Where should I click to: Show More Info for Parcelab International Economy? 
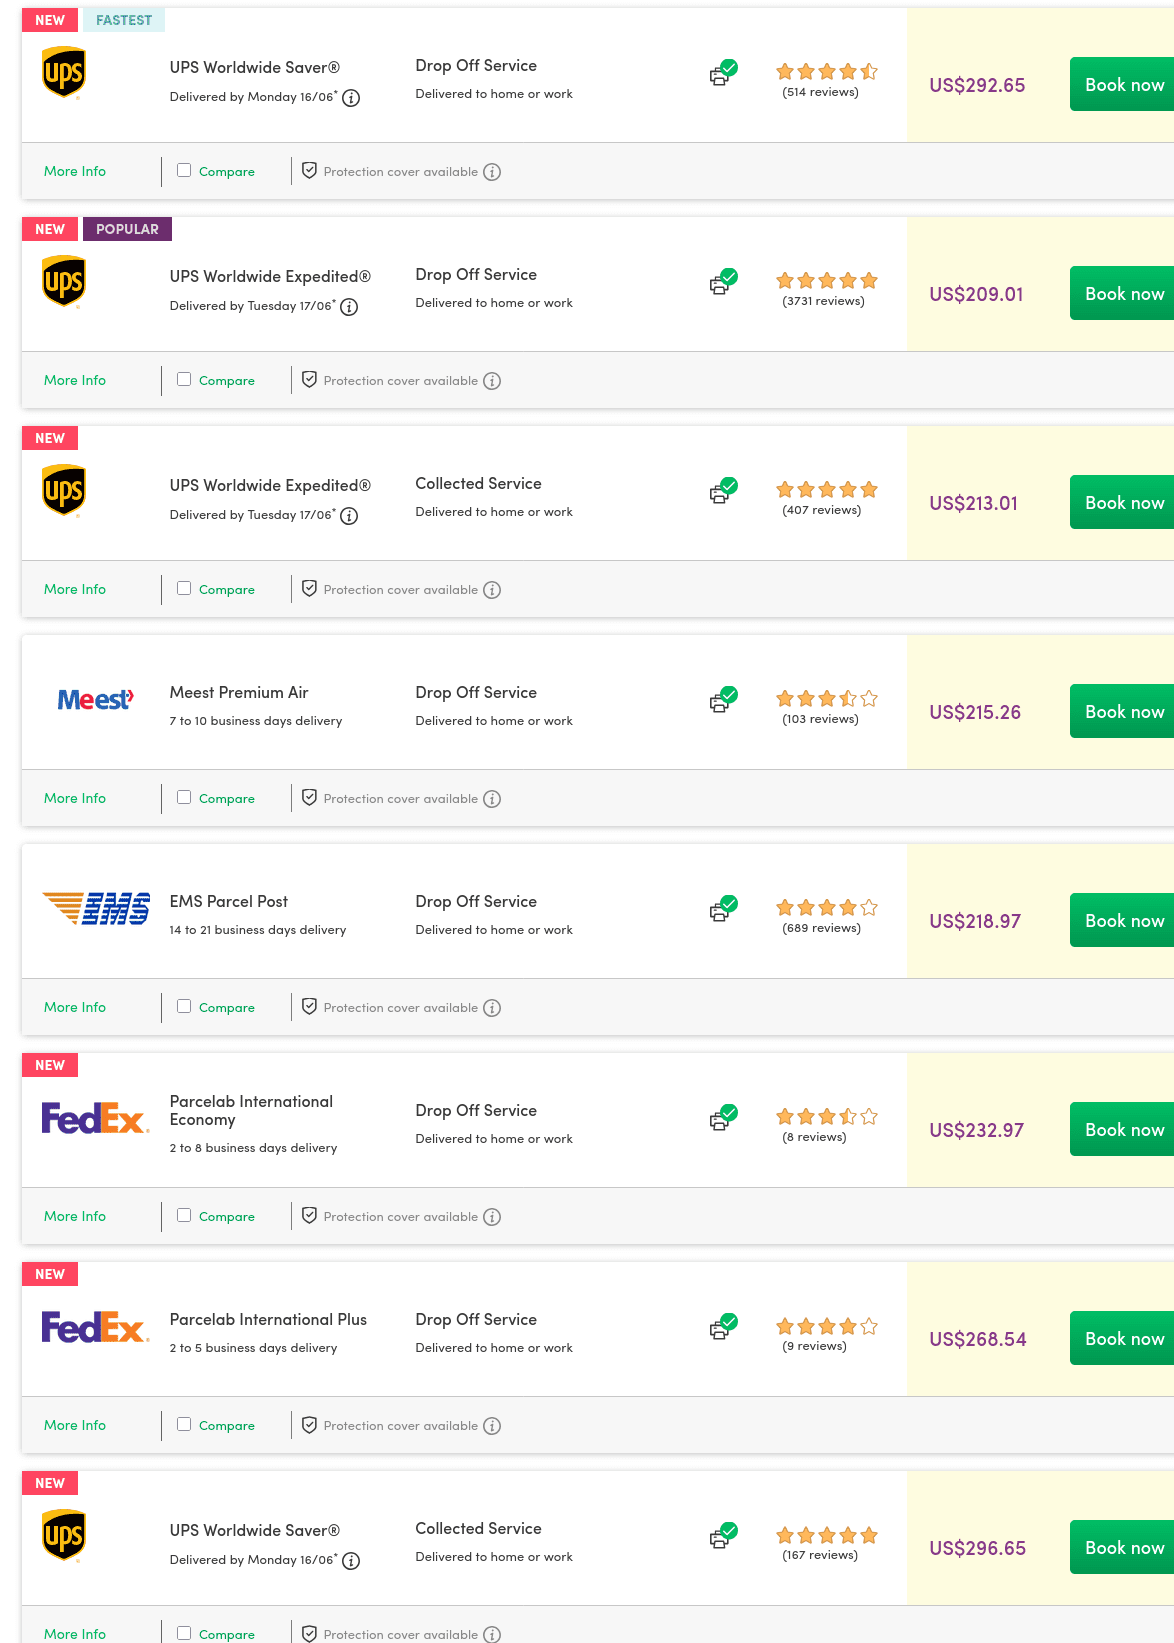click(75, 1217)
